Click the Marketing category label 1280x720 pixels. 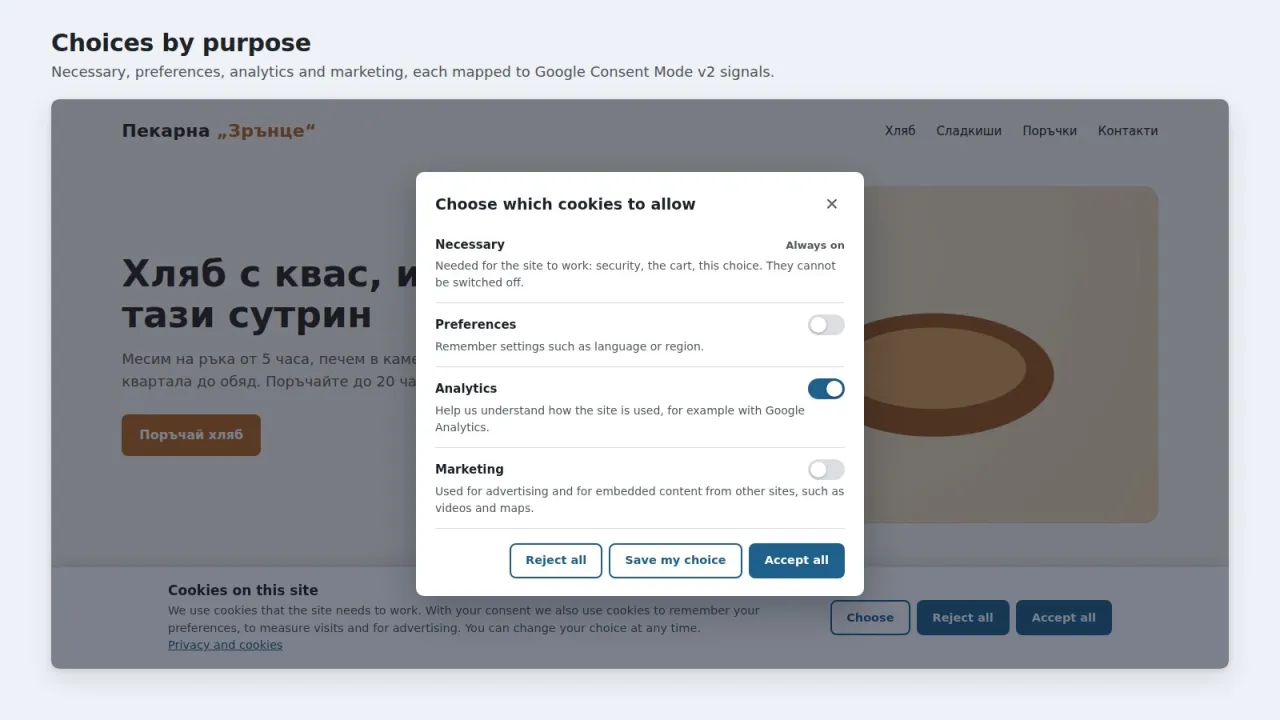coord(469,470)
